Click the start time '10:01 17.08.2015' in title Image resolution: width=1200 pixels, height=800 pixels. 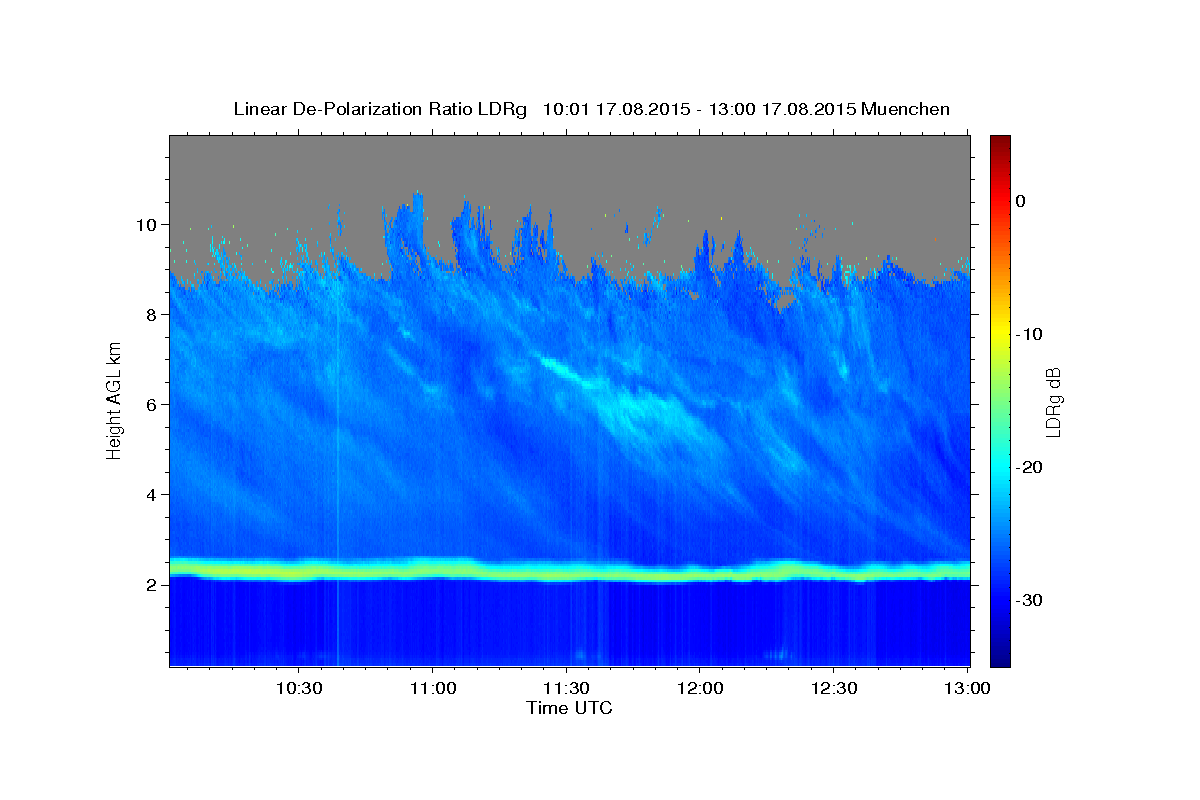click(x=616, y=109)
